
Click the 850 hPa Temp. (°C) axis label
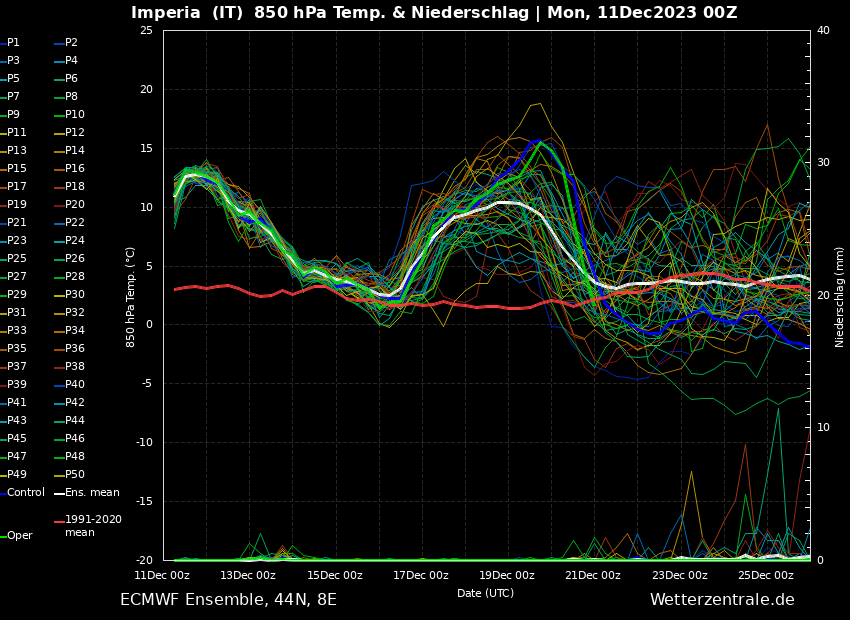(131, 296)
